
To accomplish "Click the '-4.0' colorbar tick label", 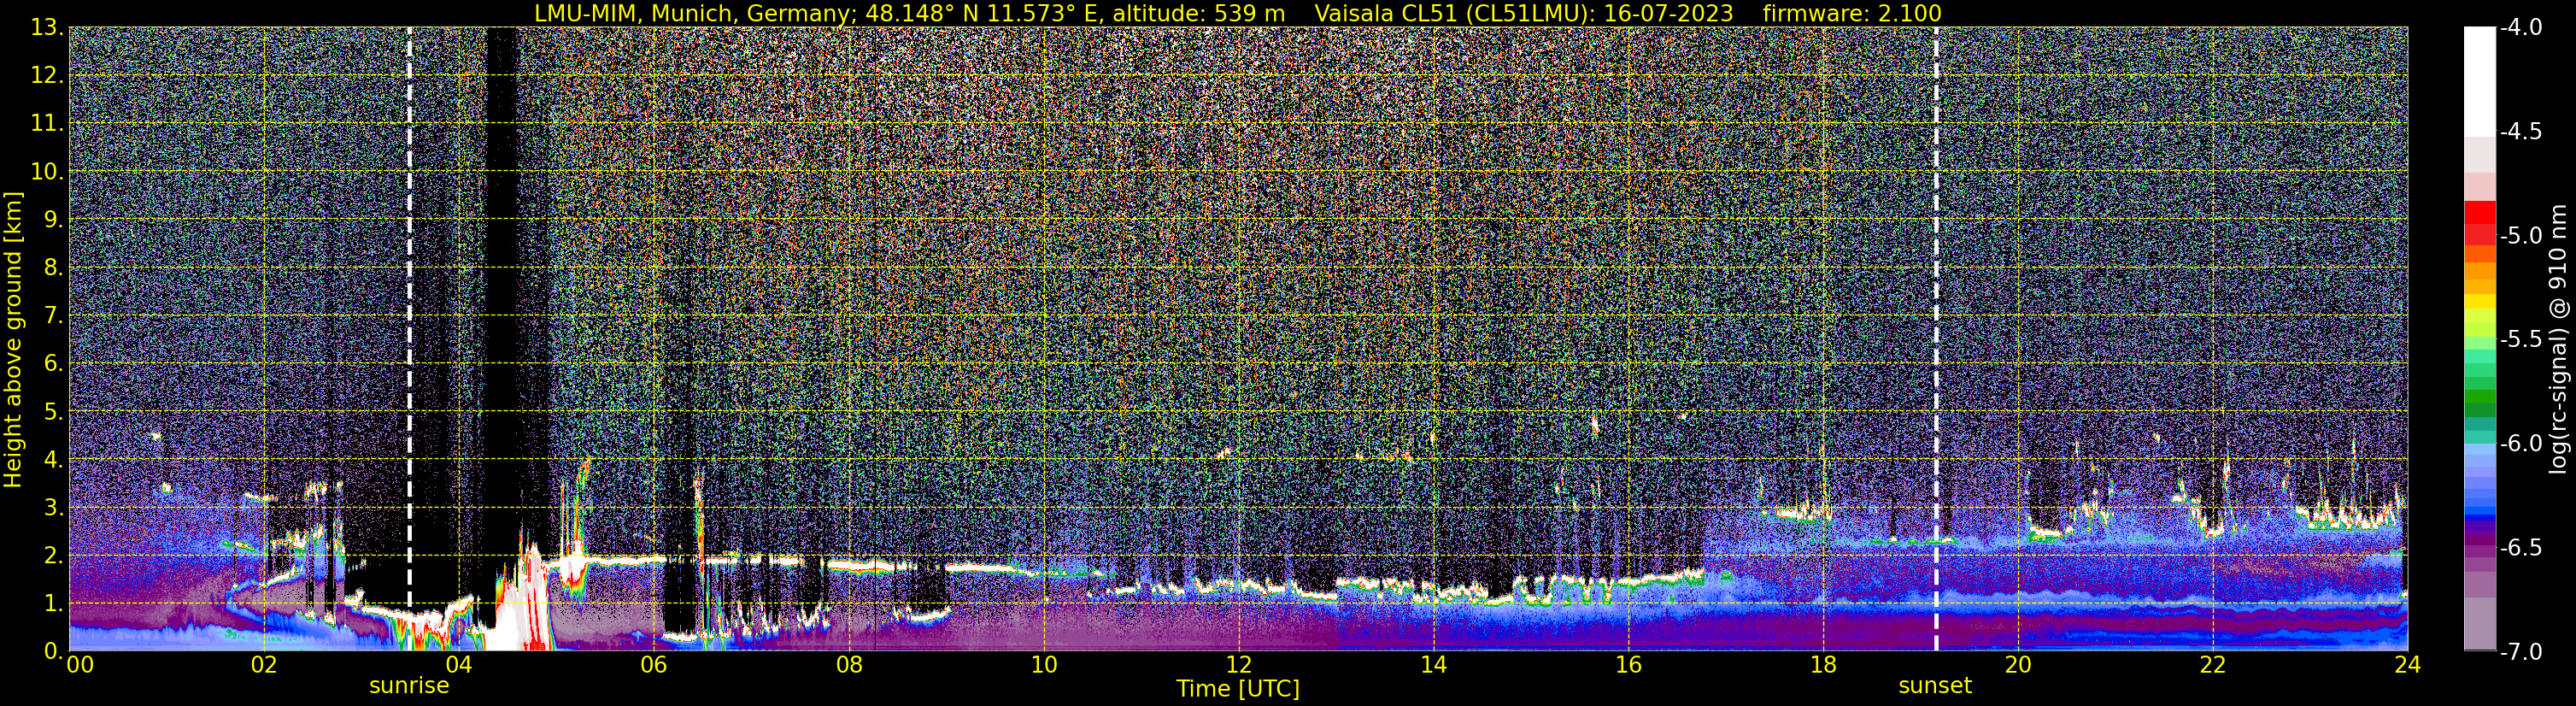I will click(2521, 28).
